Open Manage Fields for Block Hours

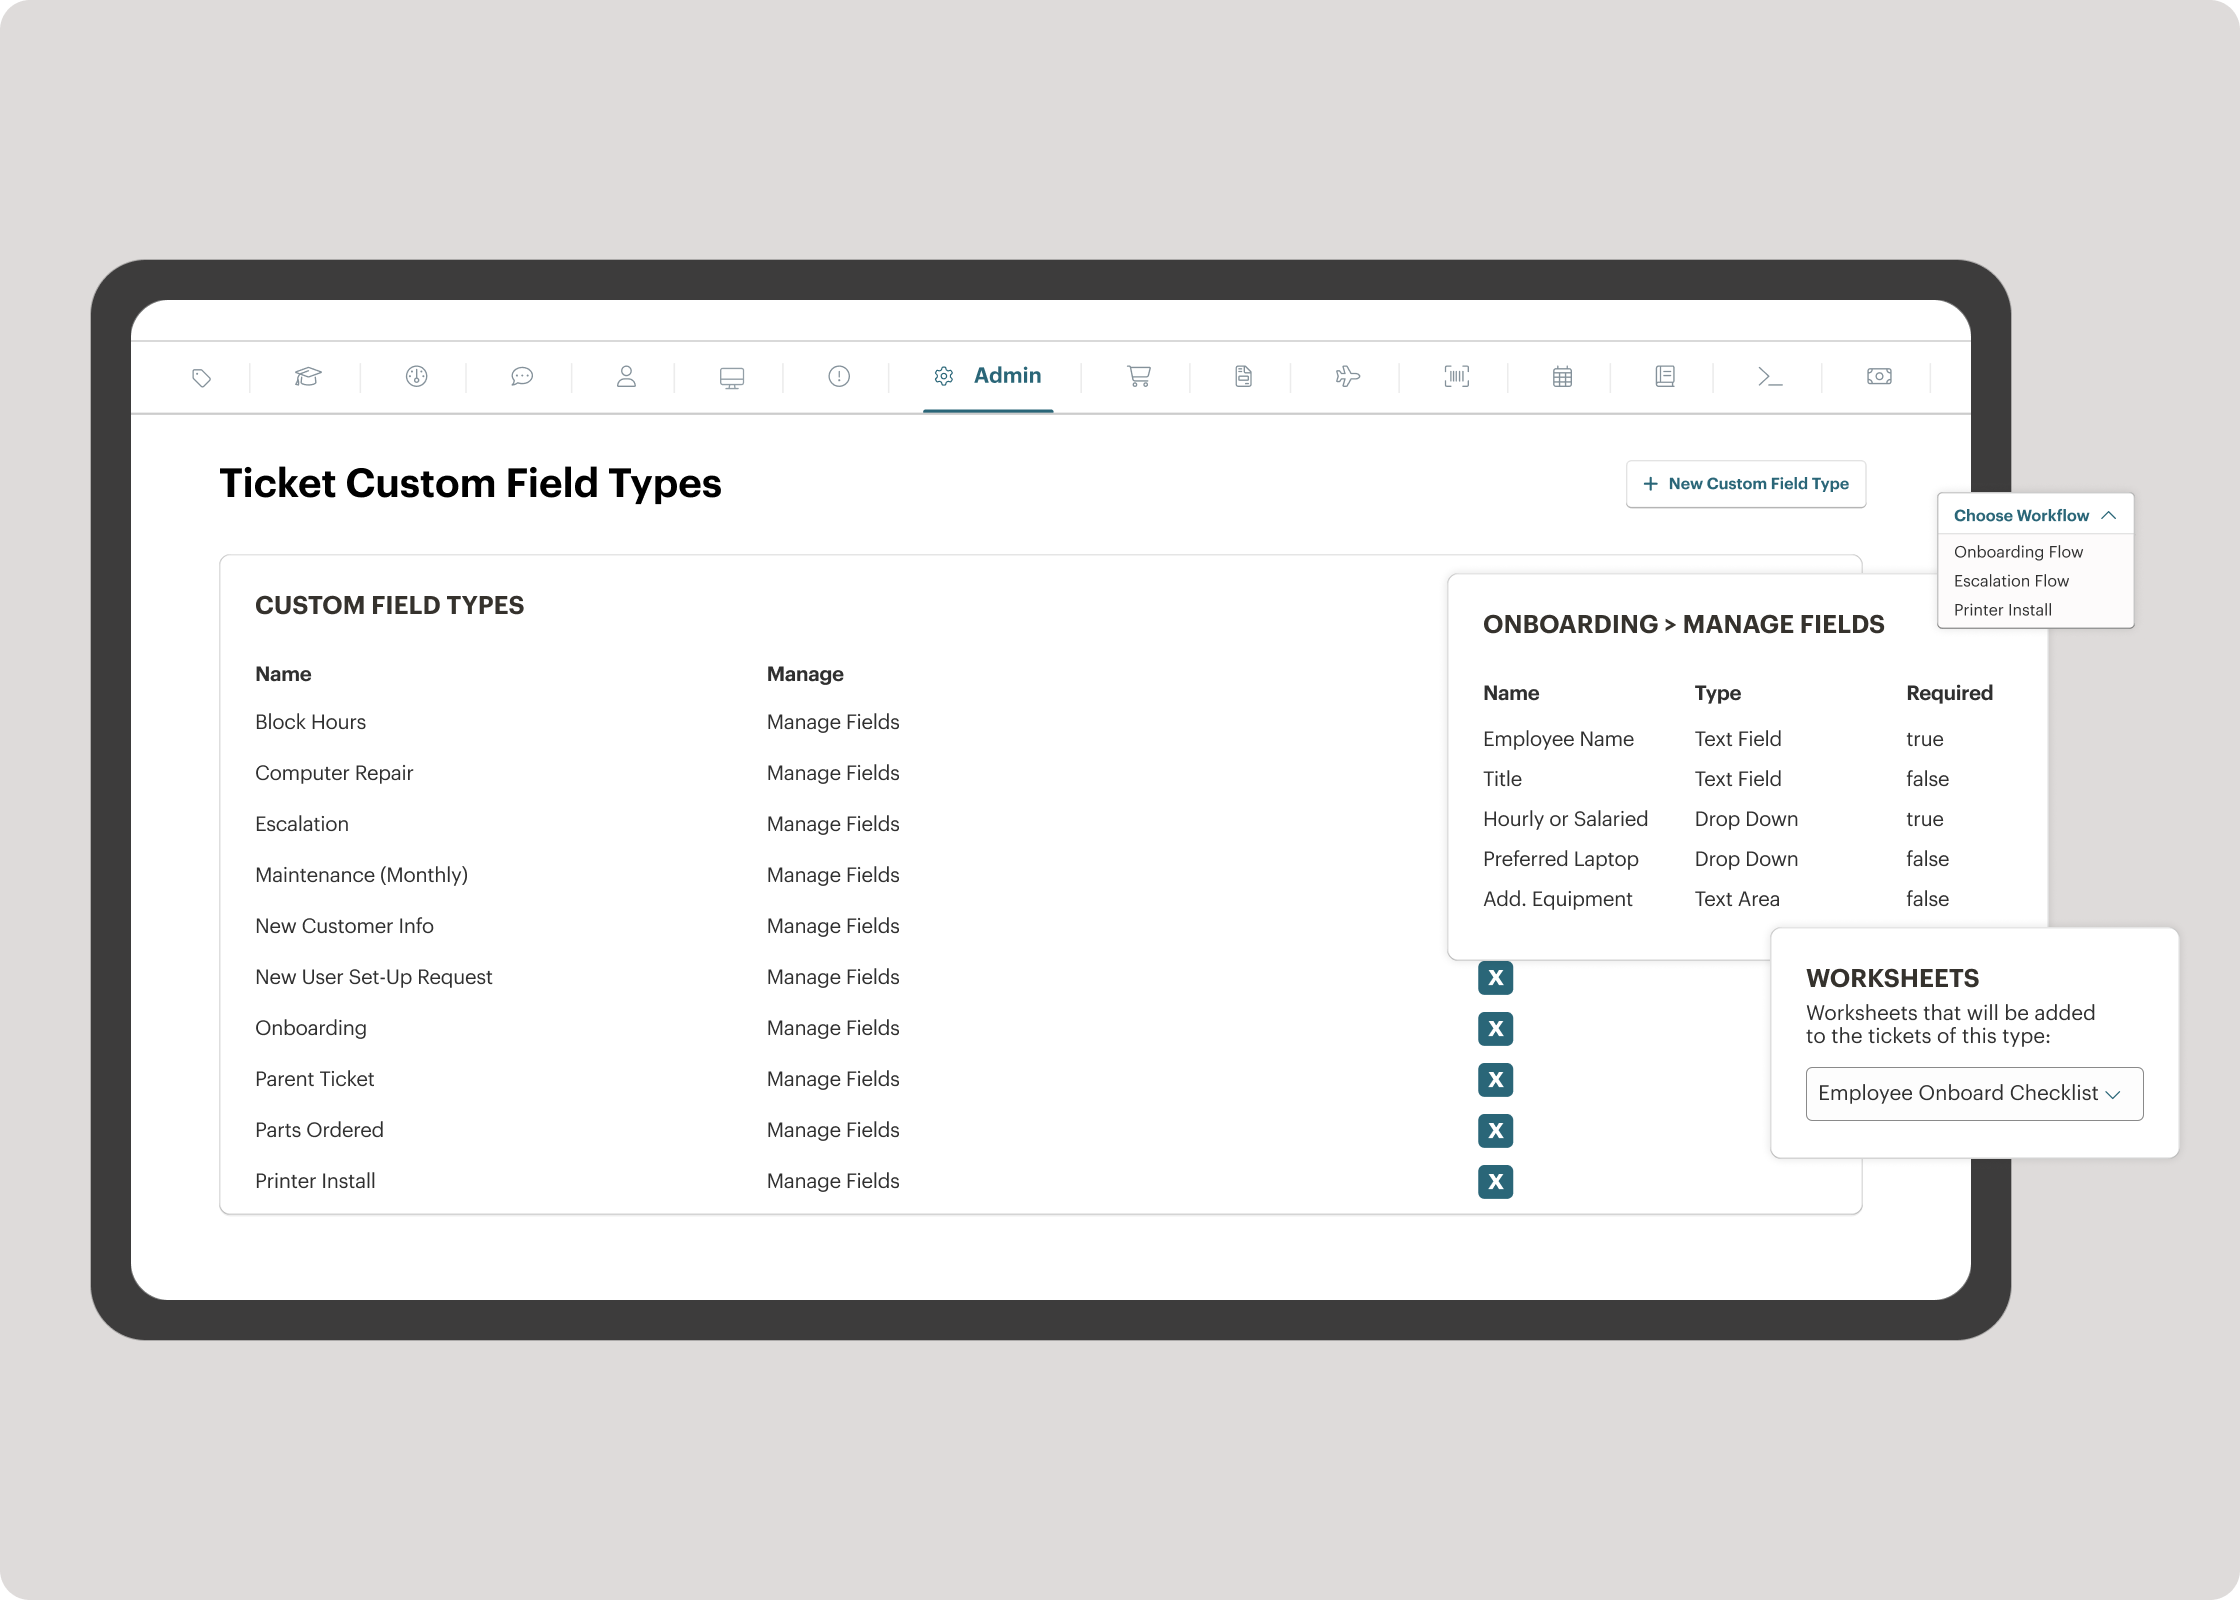point(832,722)
